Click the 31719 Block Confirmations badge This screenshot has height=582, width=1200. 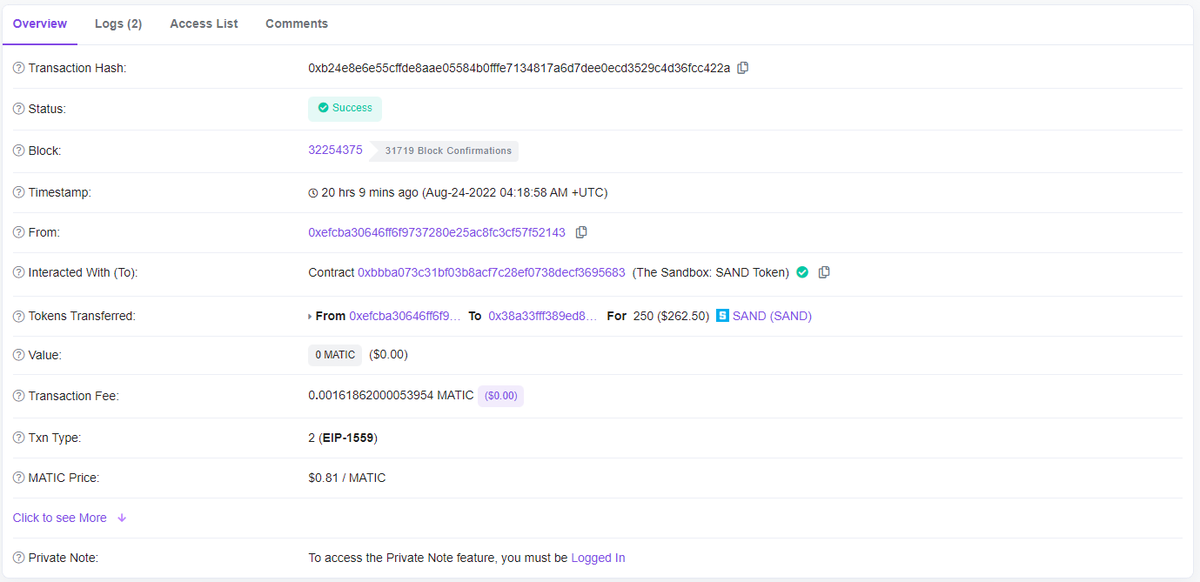click(x=447, y=151)
